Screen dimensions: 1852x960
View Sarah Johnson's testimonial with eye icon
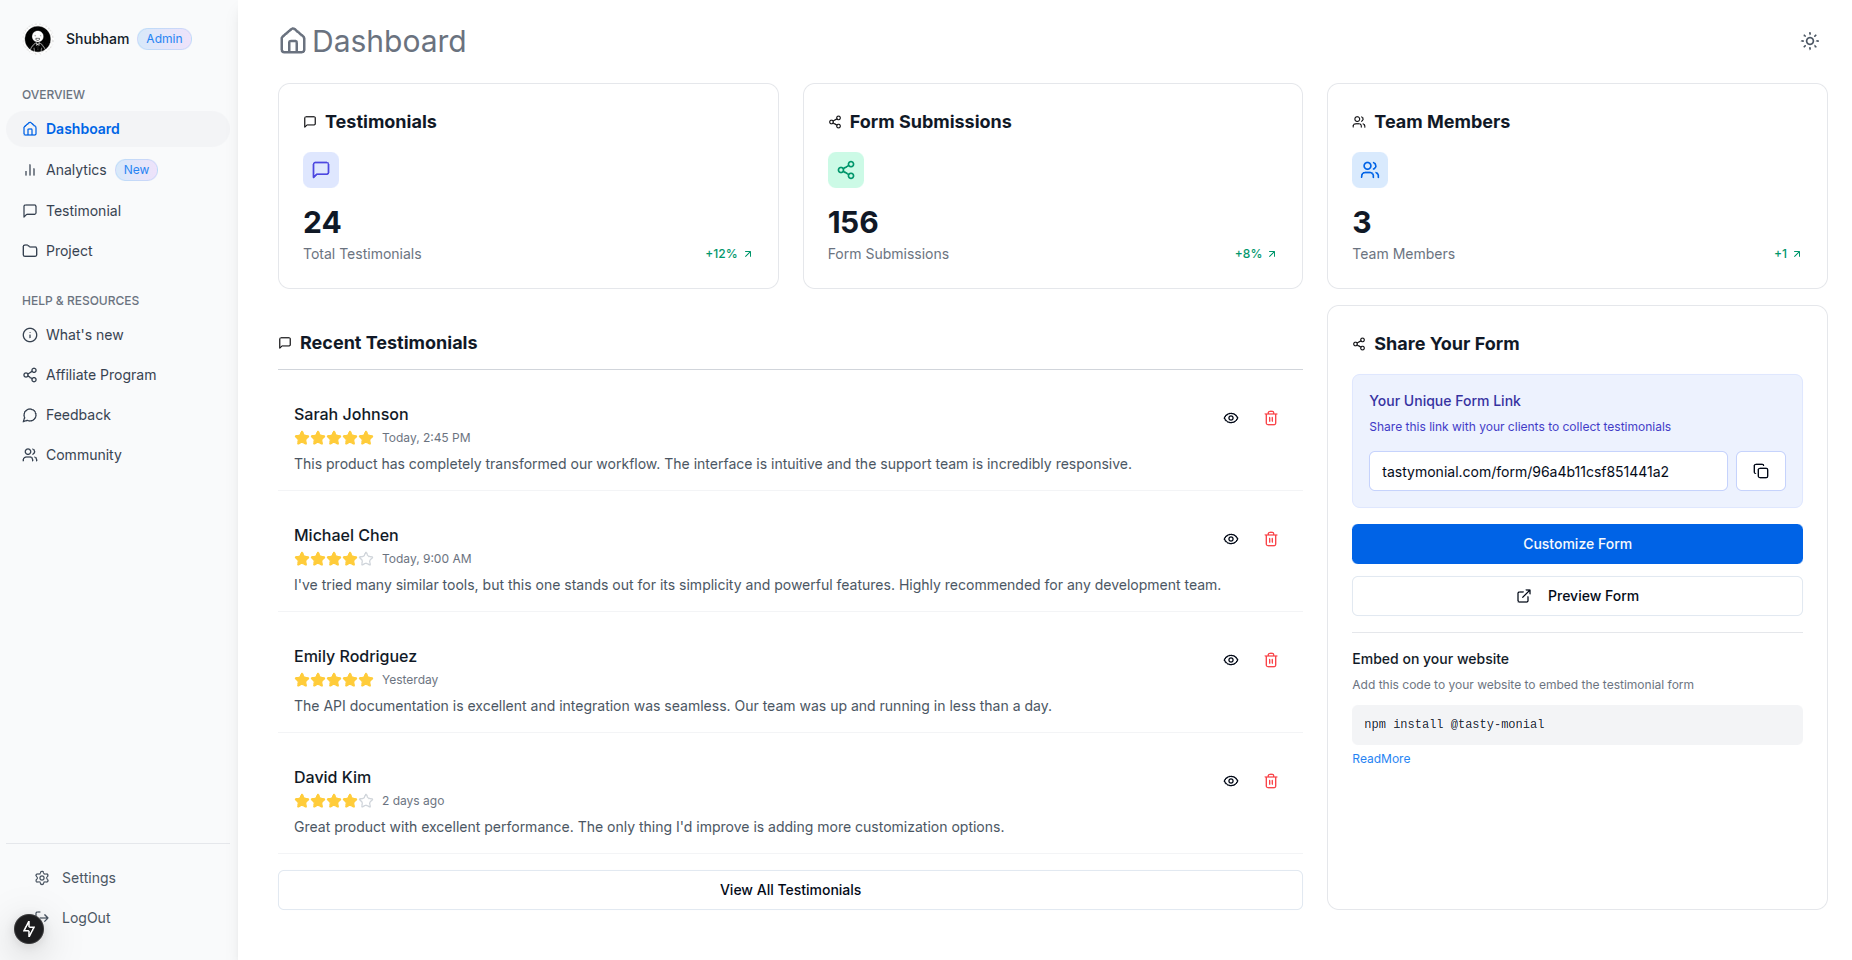pyautogui.click(x=1230, y=418)
